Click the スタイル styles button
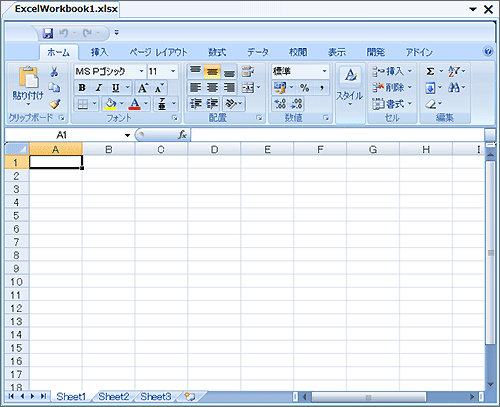The height and width of the screenshot is (407, 500). tap(350, 86)
